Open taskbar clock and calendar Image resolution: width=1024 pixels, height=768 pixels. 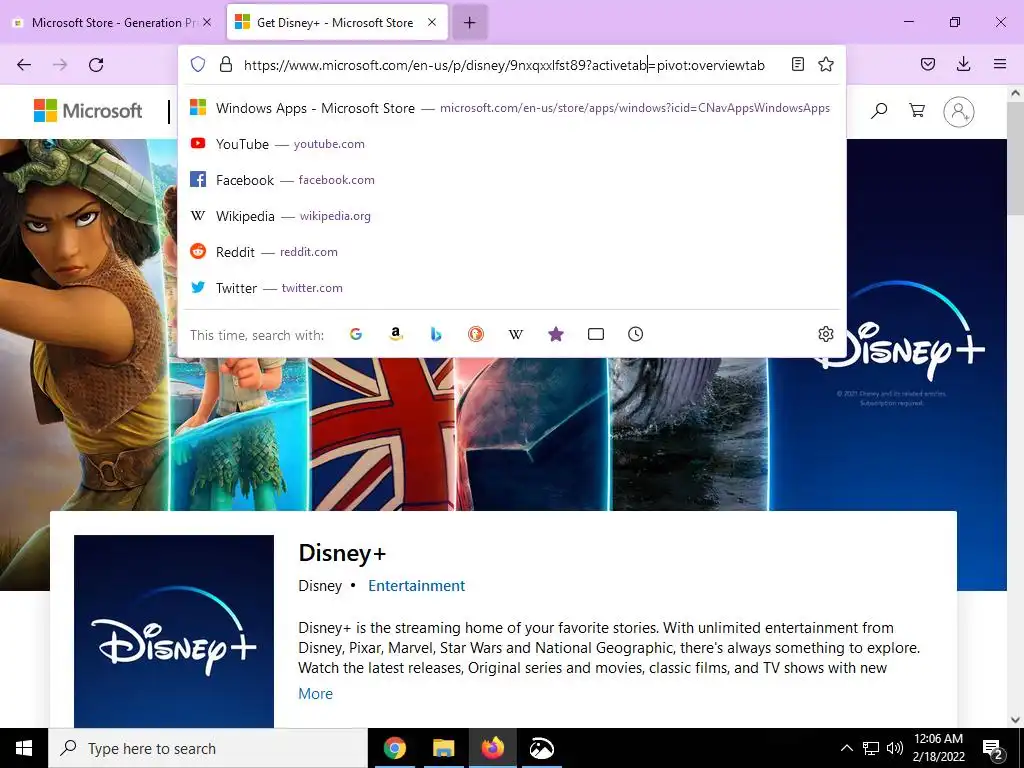click(x=938, y=748)
